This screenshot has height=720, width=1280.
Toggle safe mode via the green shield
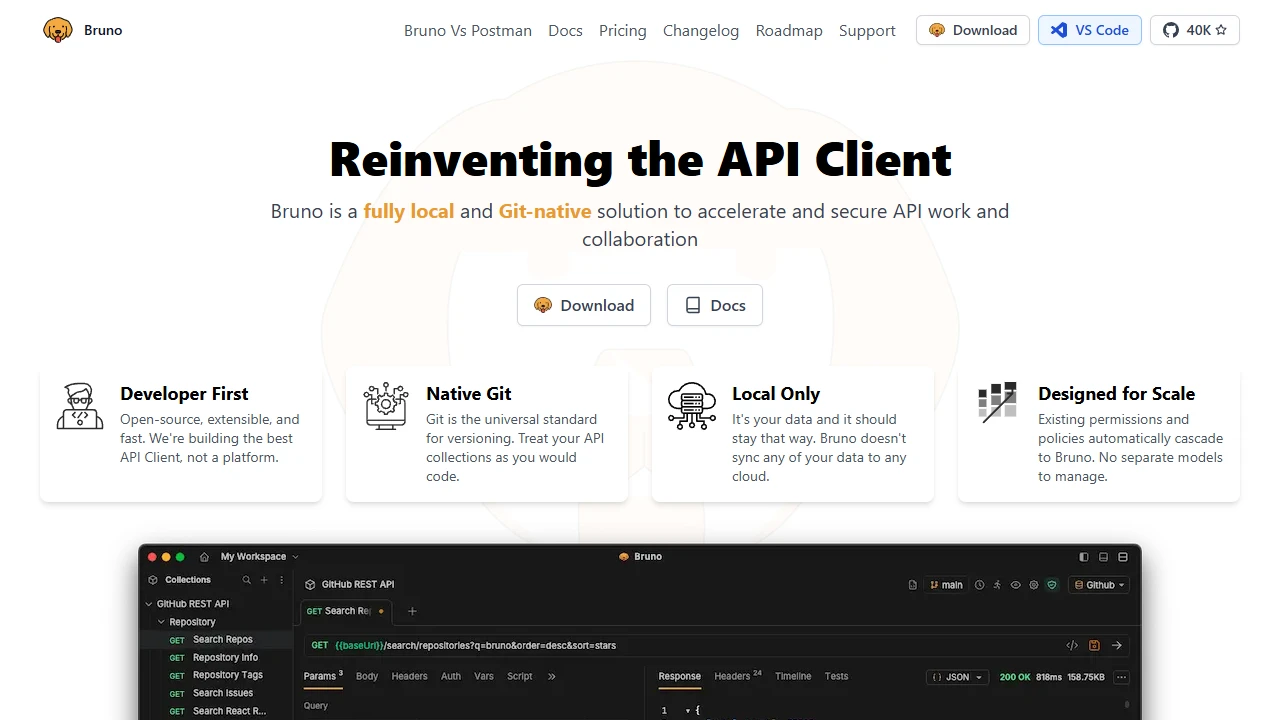point(1050,584)
